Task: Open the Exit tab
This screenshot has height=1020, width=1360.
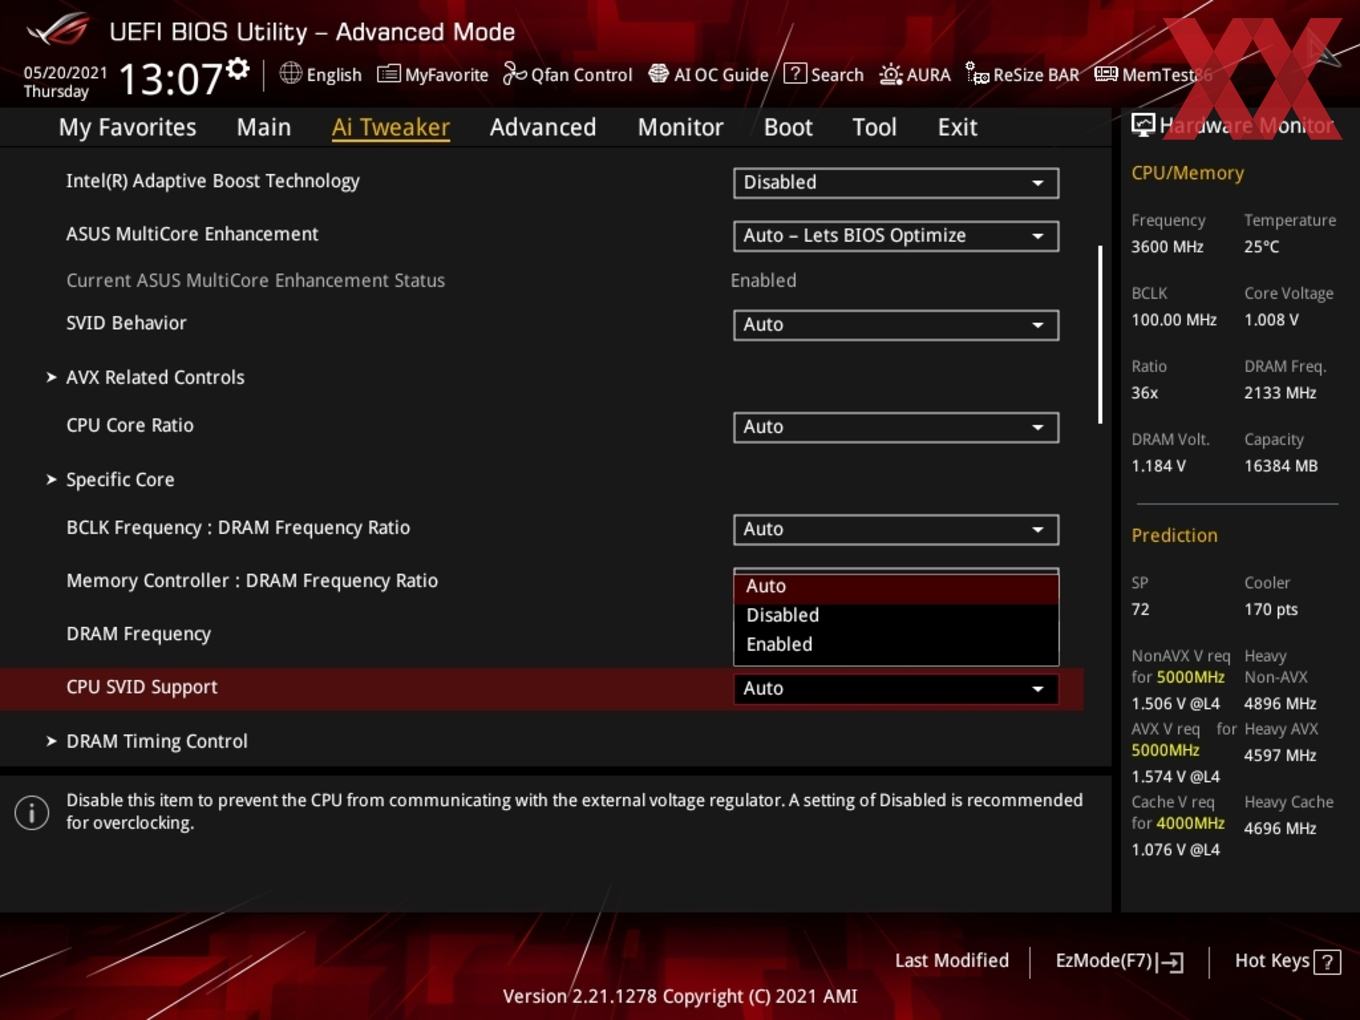Action: 957,127
